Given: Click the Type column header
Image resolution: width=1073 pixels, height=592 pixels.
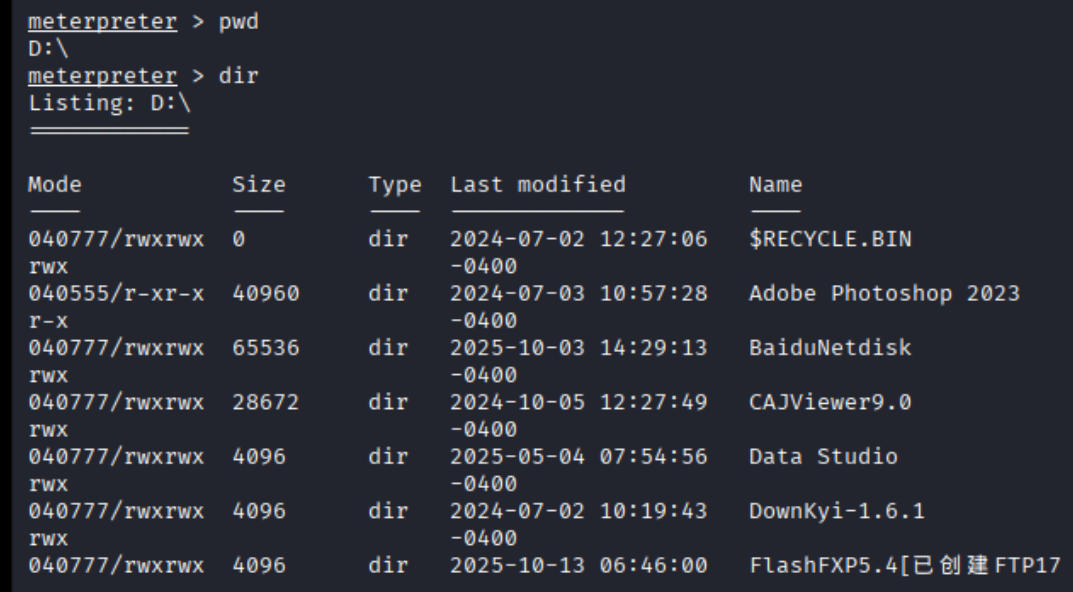Looking at the screenshot, I should [x=394, y=184].
